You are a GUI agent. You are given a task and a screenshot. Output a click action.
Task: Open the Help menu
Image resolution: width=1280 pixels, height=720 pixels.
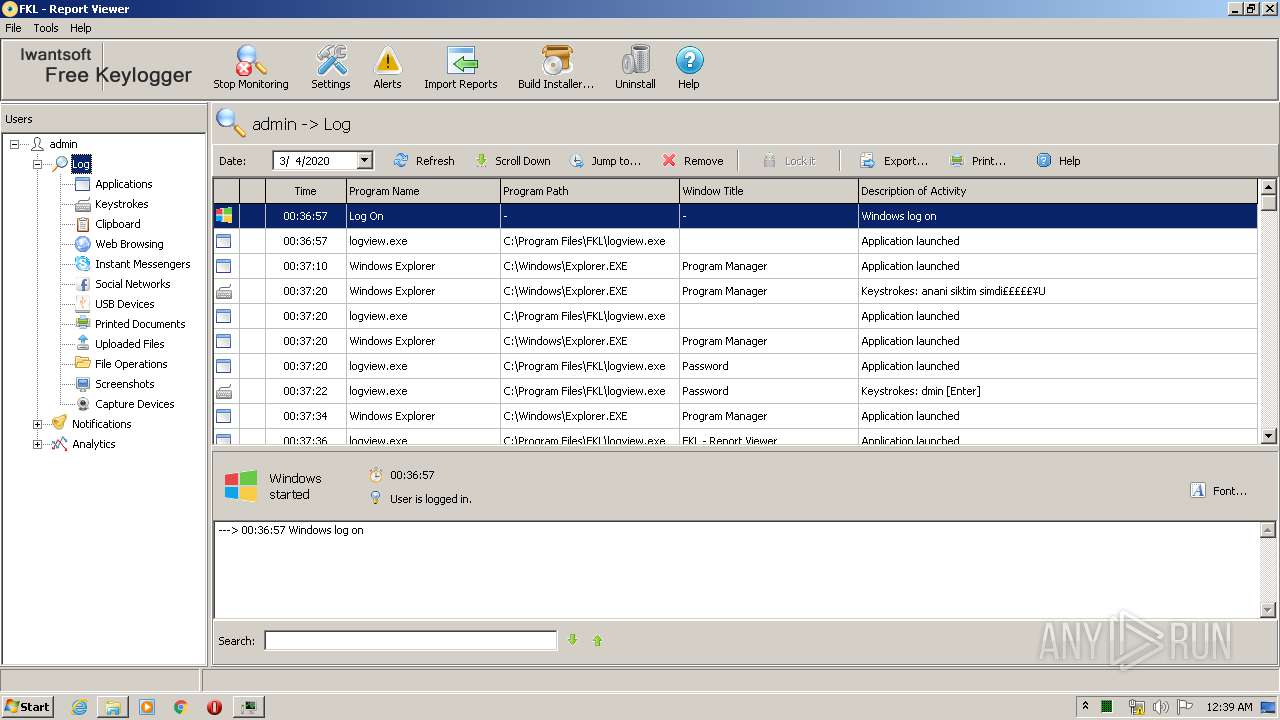coord(81,28)
